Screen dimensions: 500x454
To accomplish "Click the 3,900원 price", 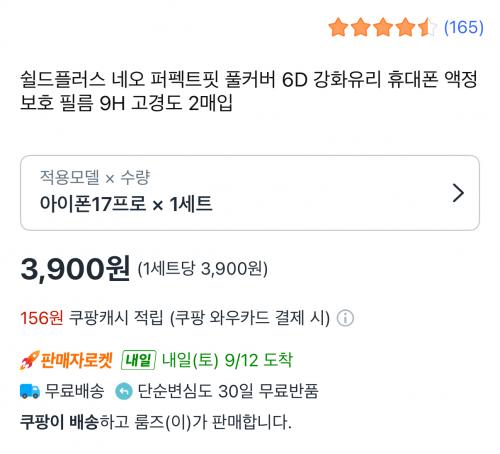I will [x=75, y=269].
